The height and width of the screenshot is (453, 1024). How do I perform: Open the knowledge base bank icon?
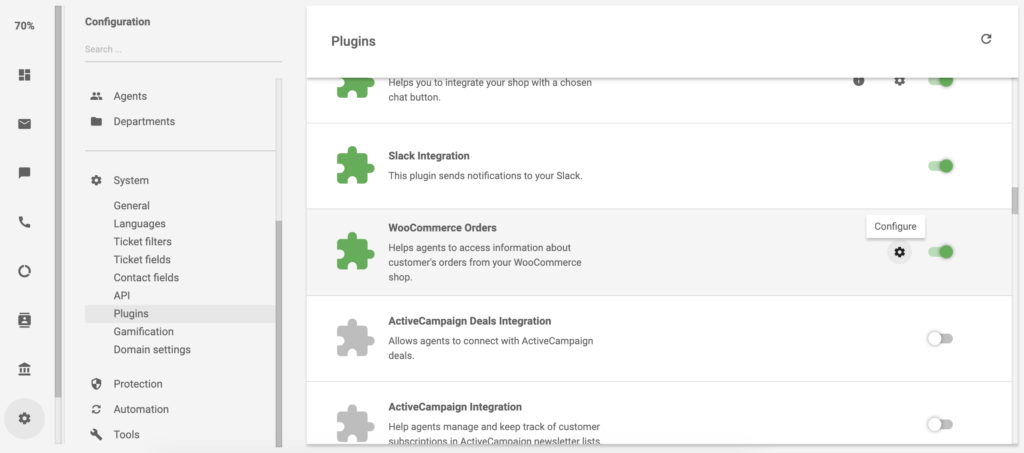pyautogui.click(x=25, y=369)
